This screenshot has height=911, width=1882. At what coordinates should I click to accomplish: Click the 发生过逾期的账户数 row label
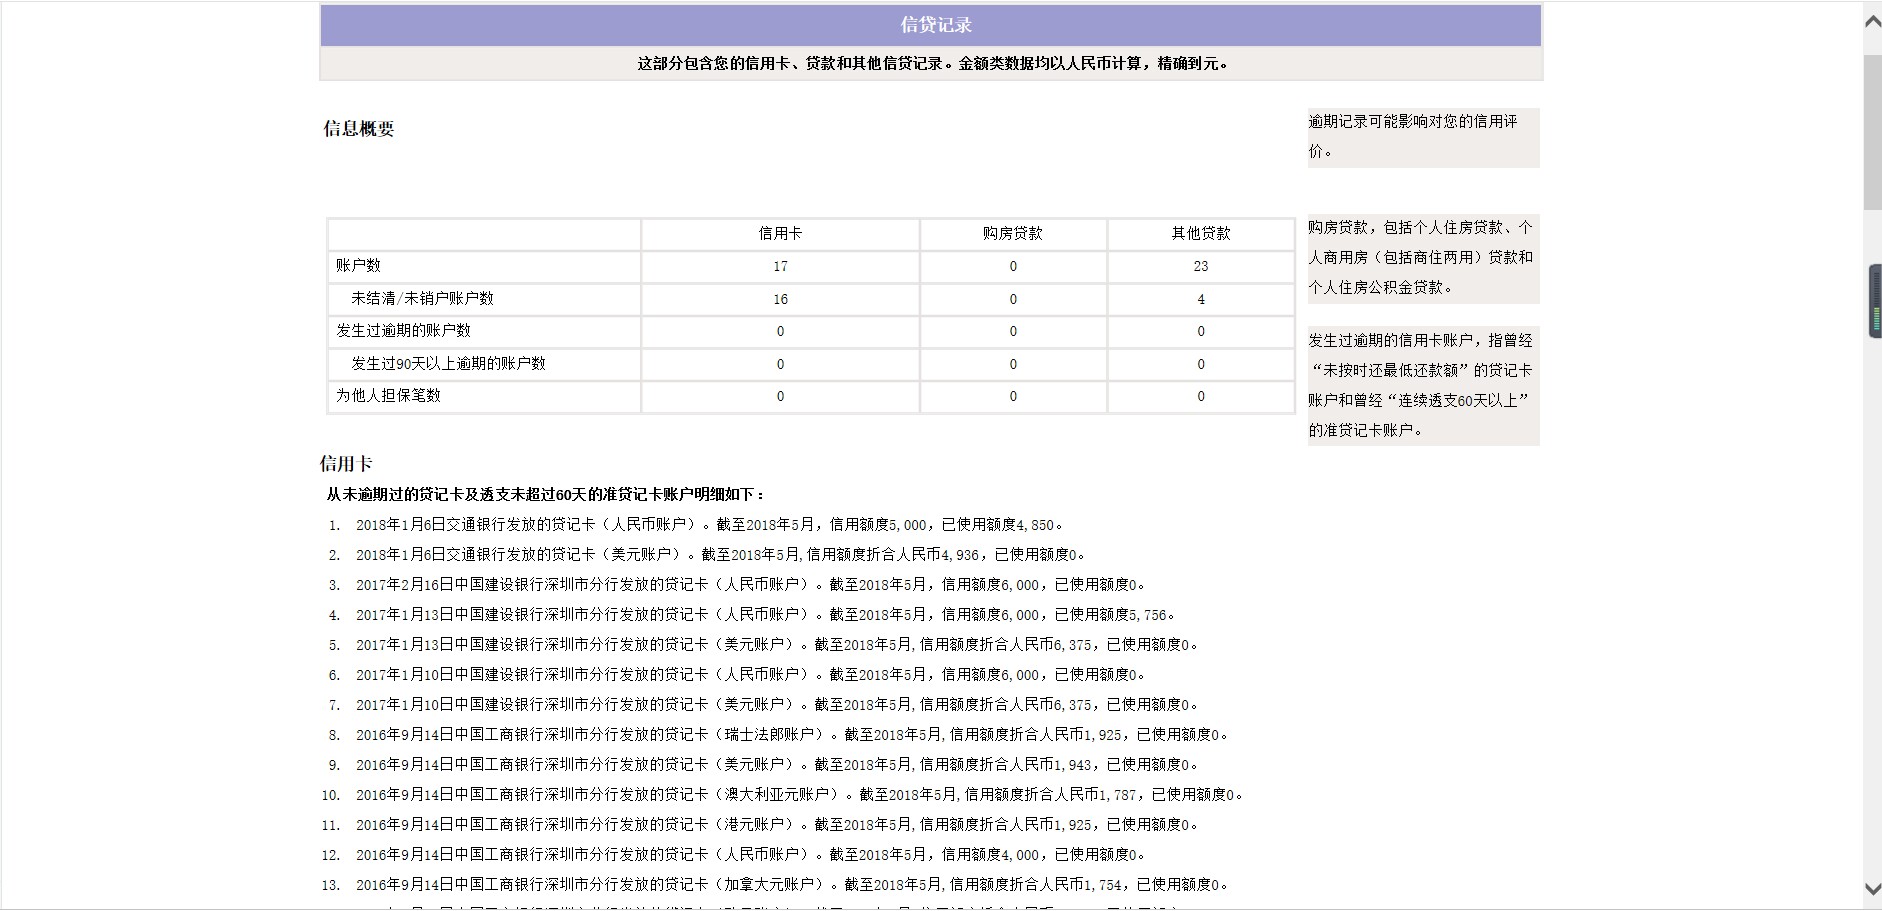click(x=403, y=331)
